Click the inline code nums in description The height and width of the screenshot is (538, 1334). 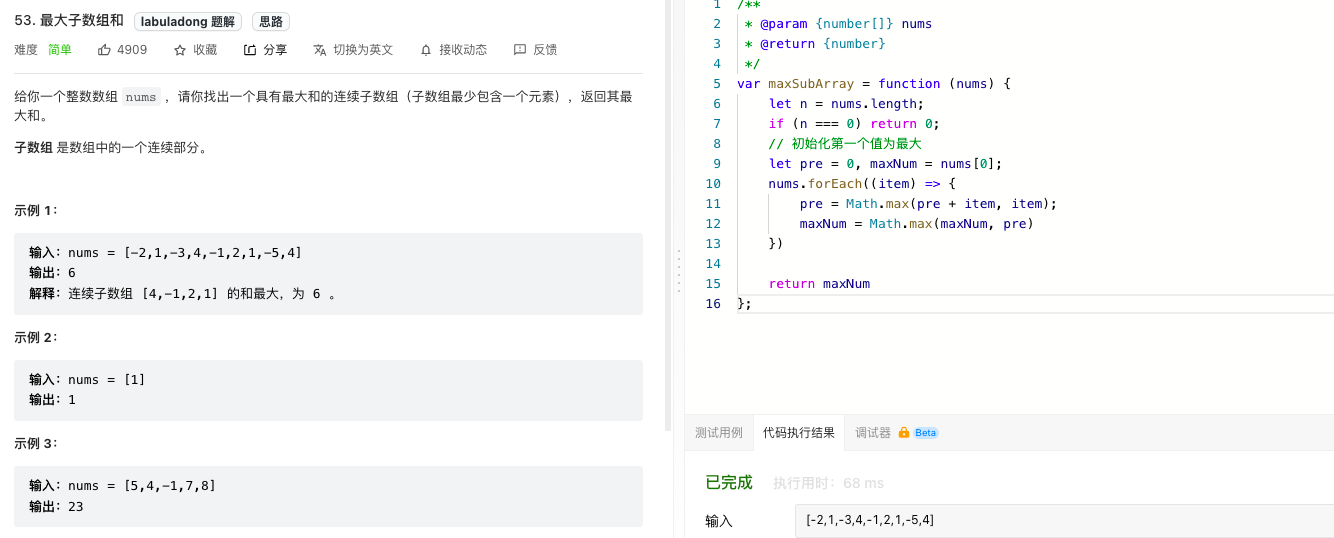point(141,97)
